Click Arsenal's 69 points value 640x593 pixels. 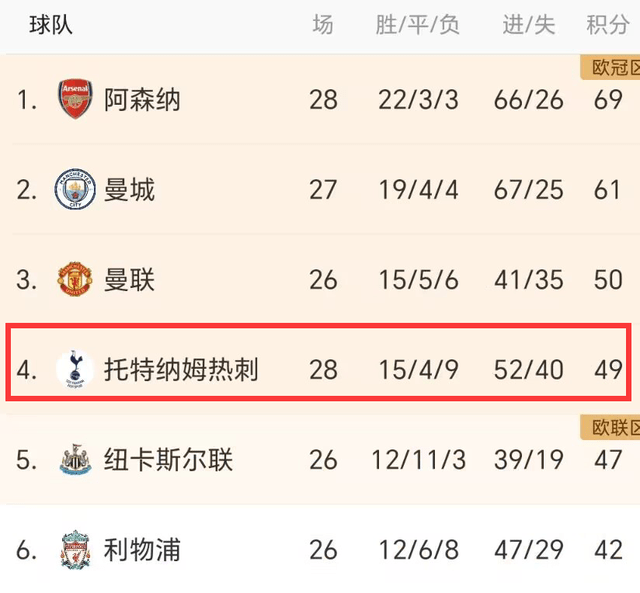point(607,100)
